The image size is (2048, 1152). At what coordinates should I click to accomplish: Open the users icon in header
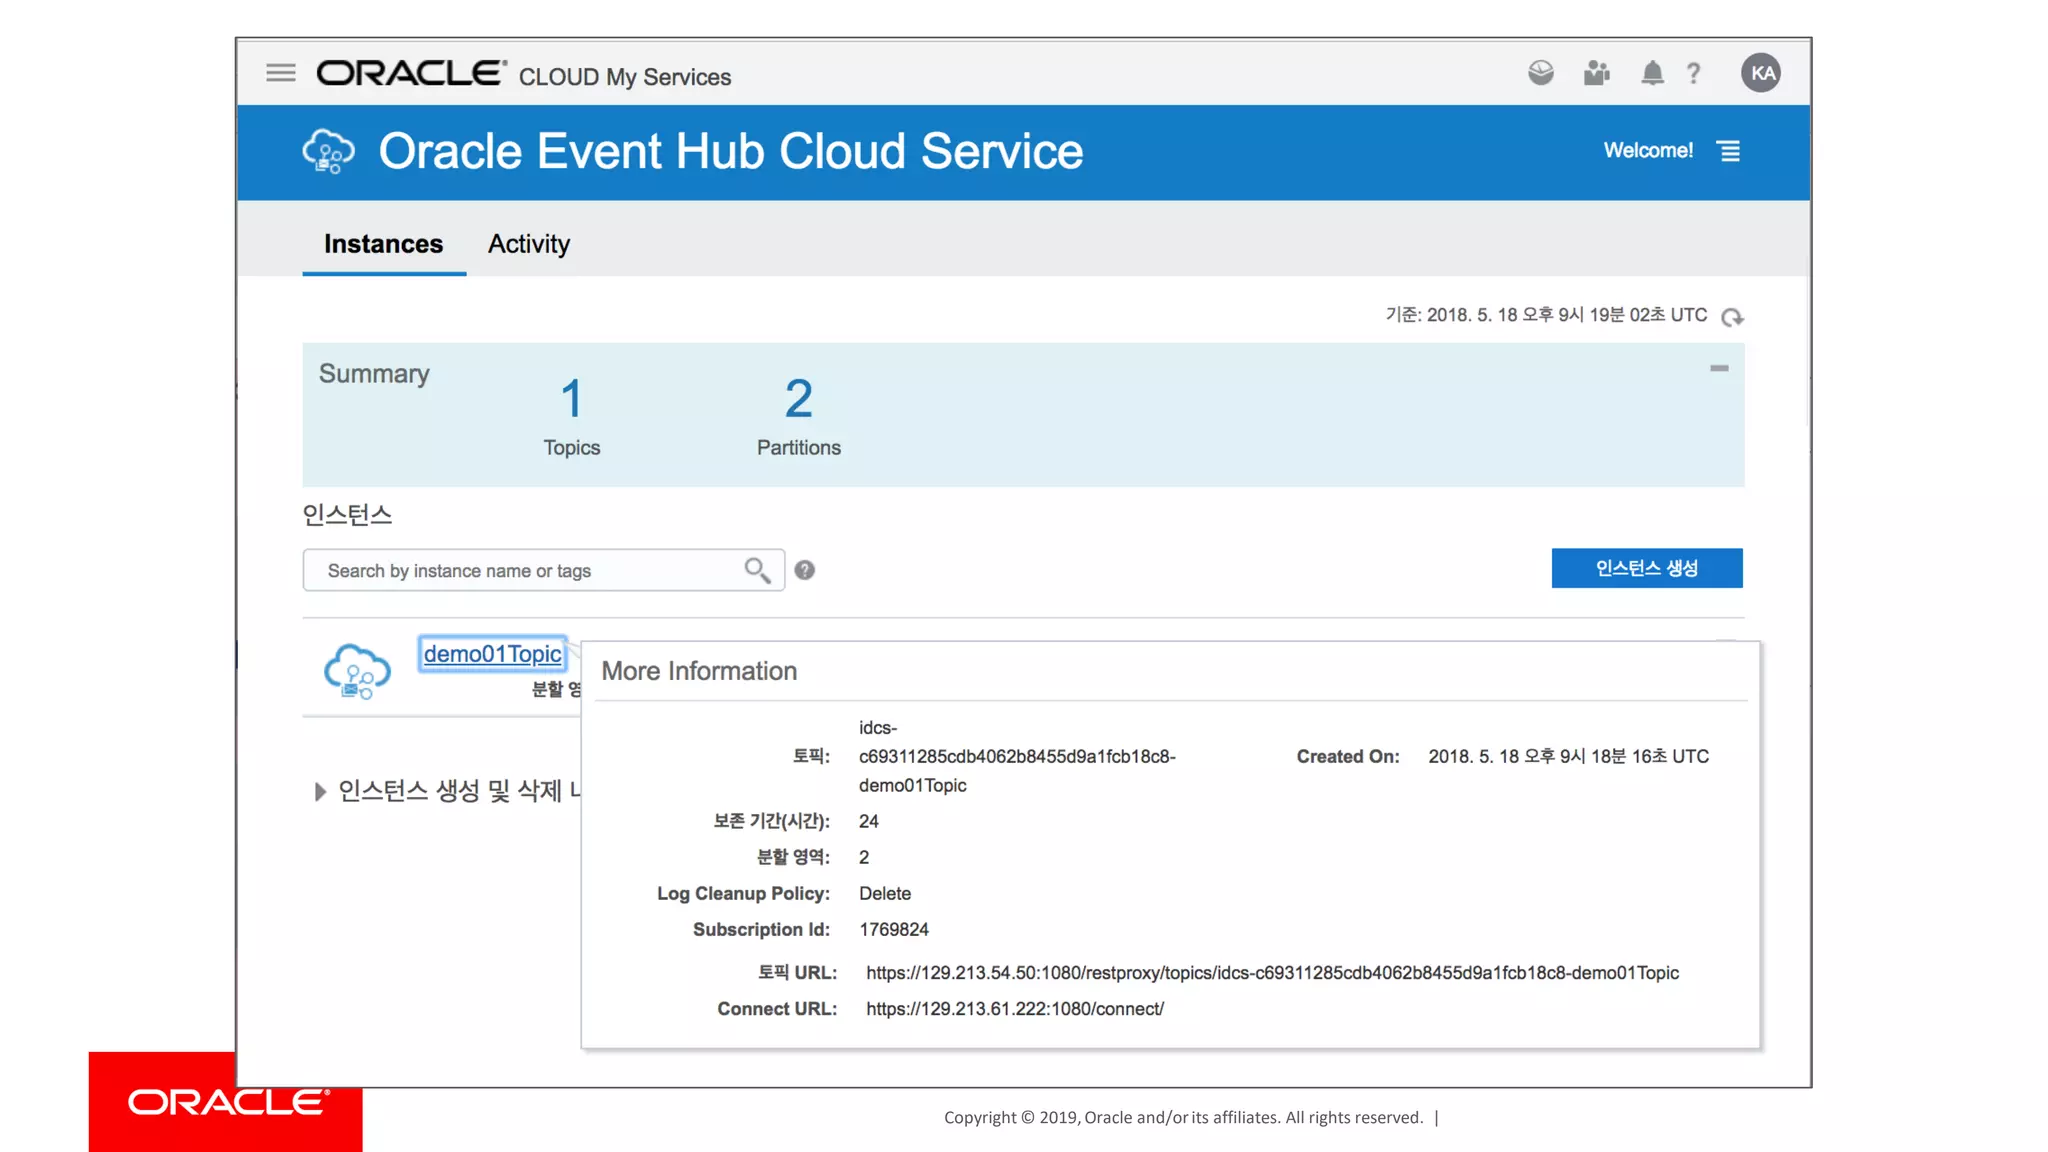pyautogui.click(x=1597, y=73)
